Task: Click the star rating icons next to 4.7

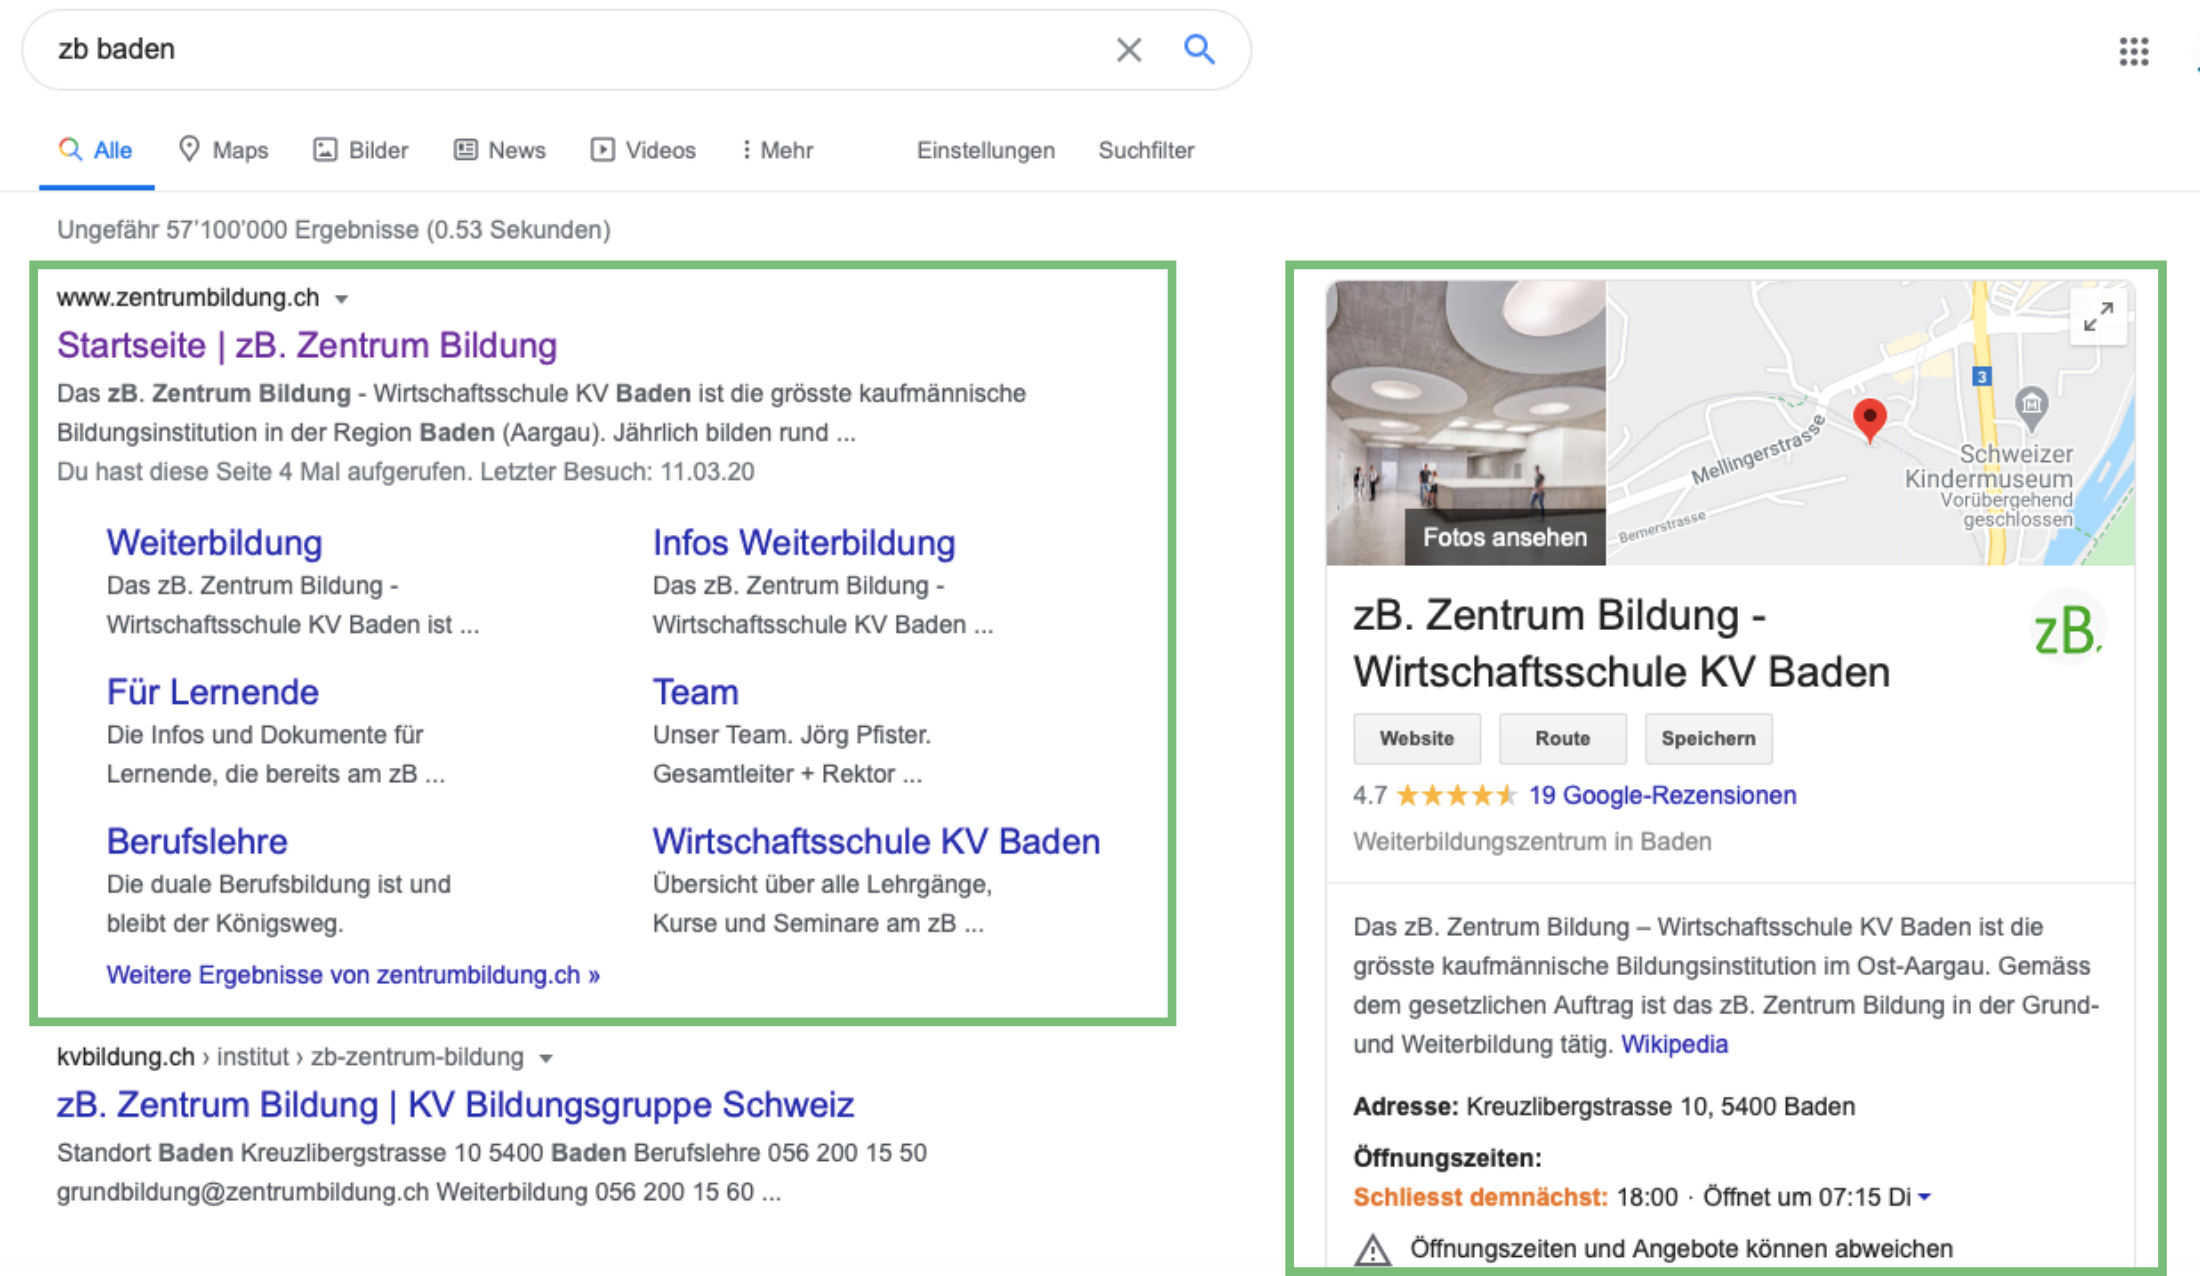Action: 1456,796
